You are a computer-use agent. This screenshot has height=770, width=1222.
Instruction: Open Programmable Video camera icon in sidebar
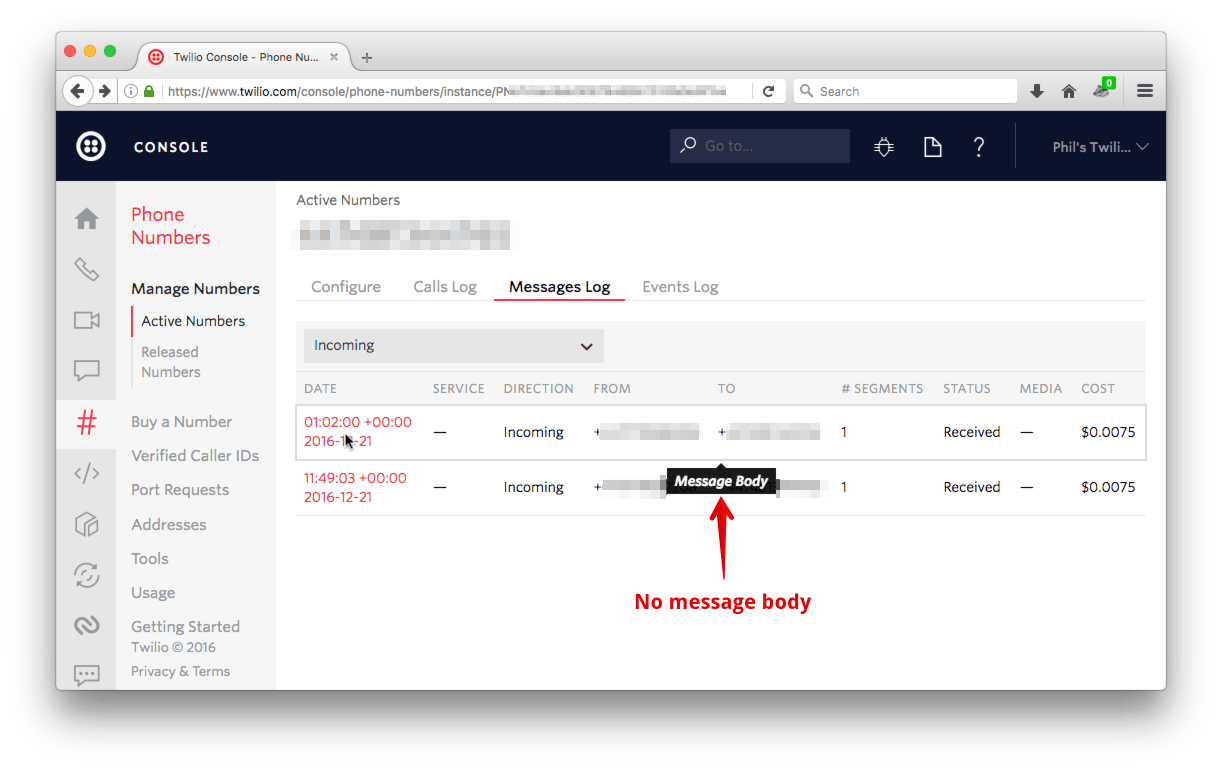pyautogui.click(x=87, y=320)
